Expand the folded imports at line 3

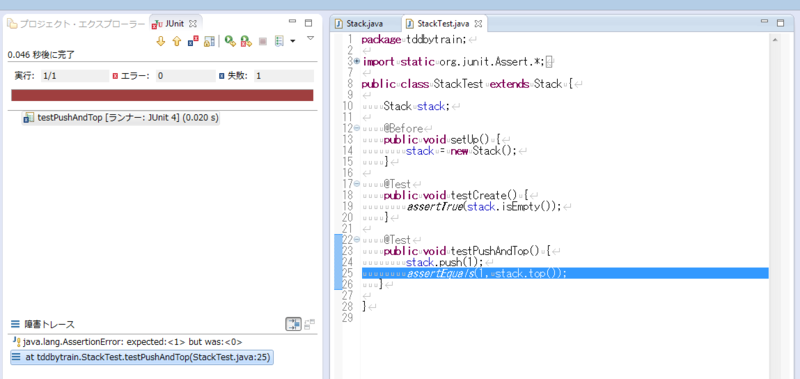coord(357,61)
